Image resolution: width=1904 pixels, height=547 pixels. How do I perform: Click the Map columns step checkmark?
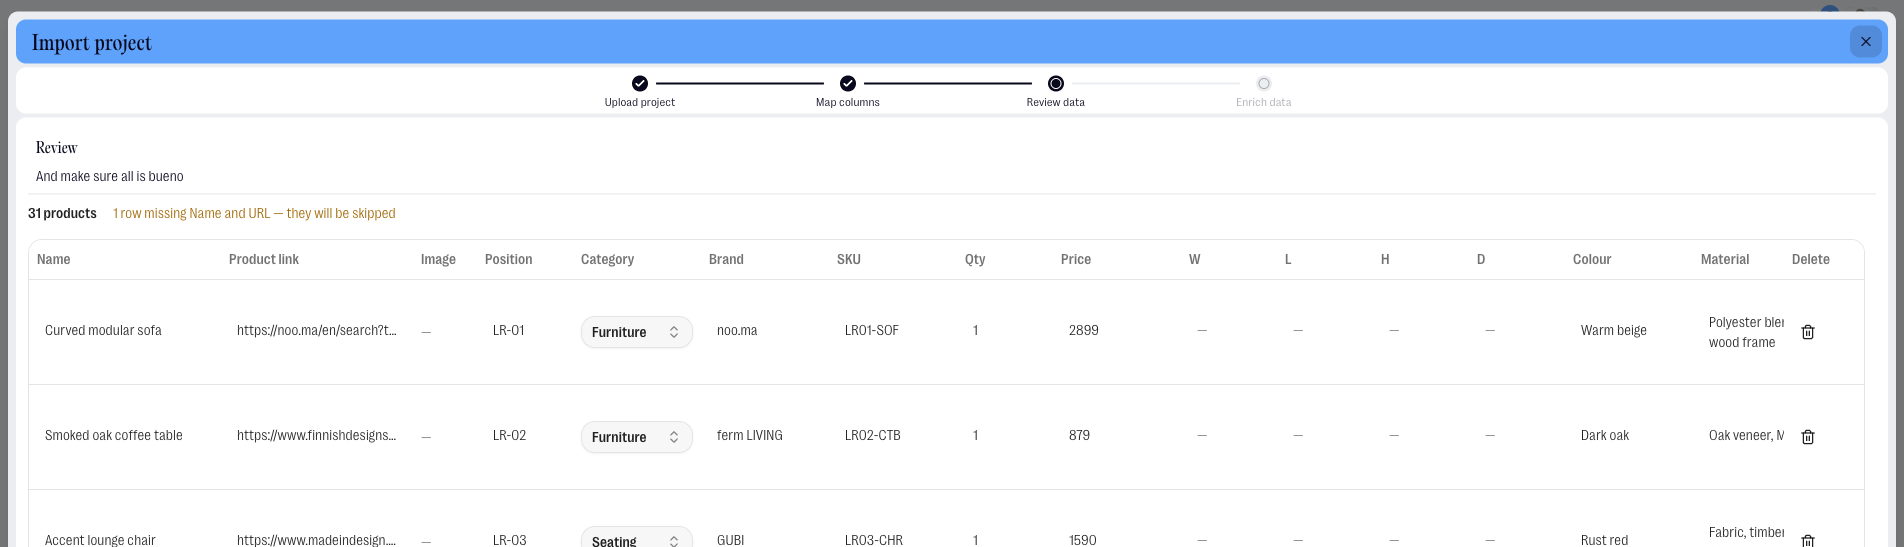(848, 84)
